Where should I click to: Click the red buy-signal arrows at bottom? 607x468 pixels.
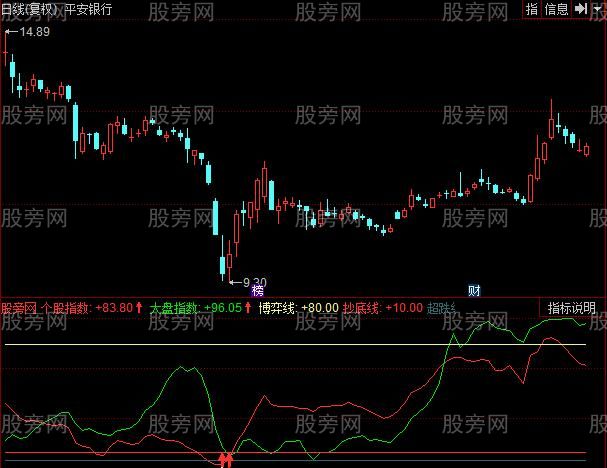pyautogui.click(x=227, y=459)
